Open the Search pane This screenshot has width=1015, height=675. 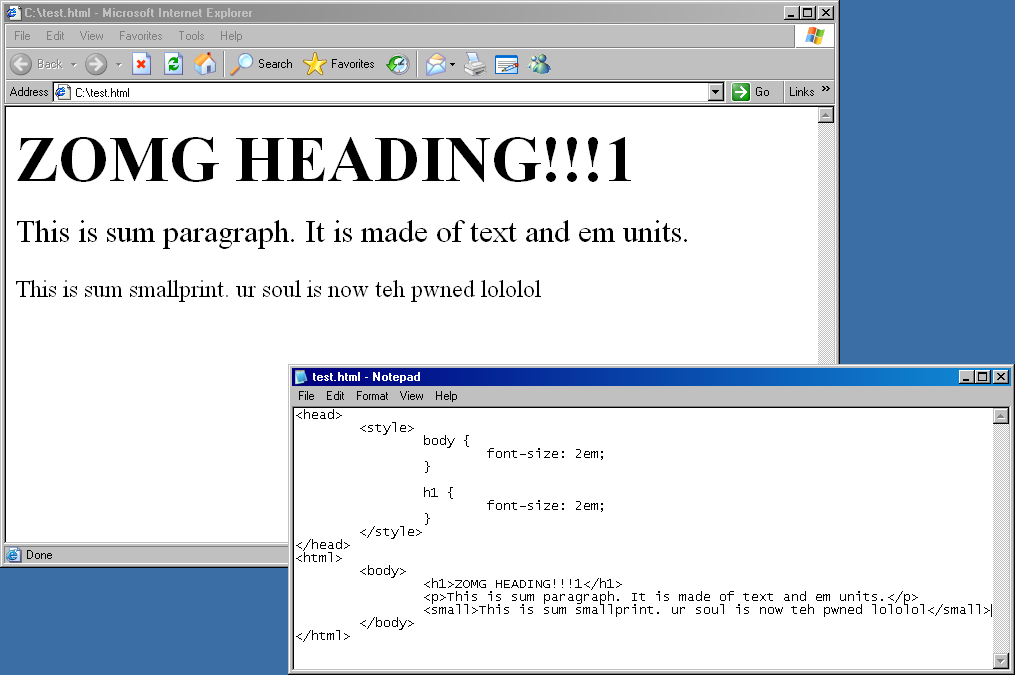262,64
